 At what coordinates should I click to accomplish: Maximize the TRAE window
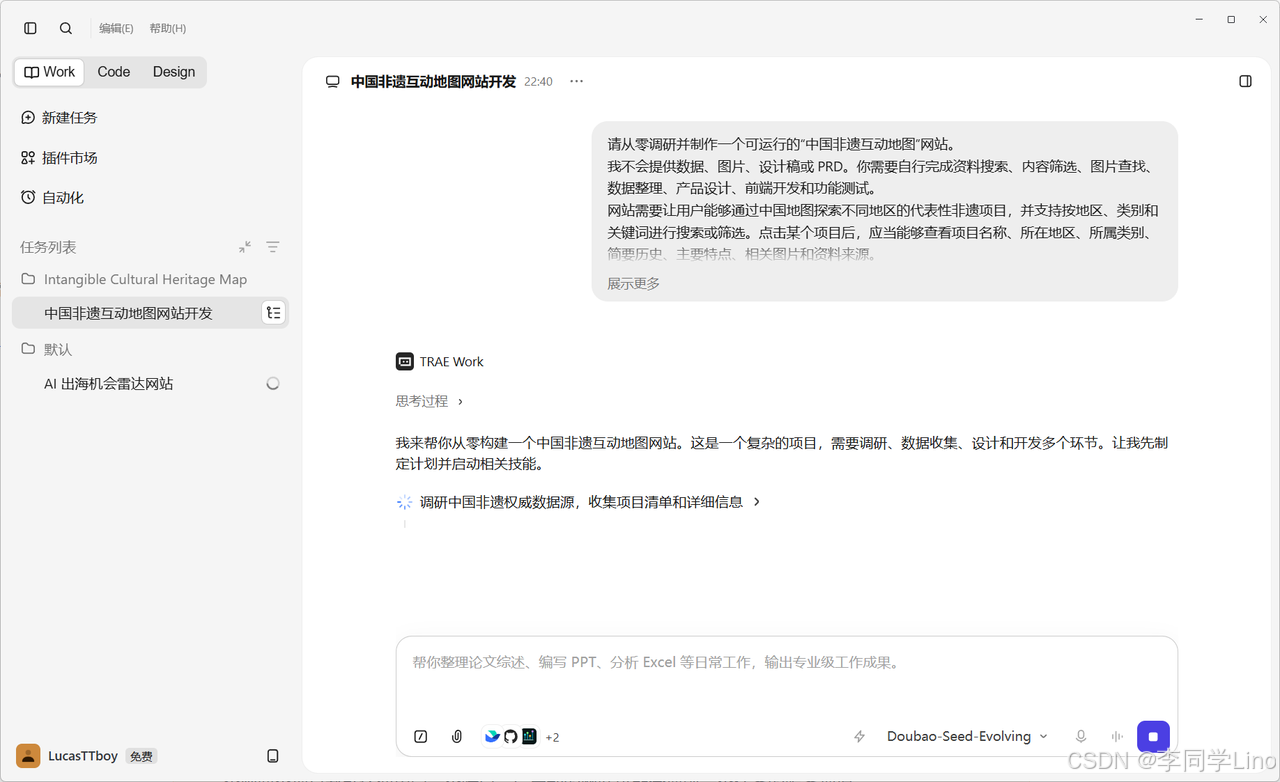tap(1231, 19)
